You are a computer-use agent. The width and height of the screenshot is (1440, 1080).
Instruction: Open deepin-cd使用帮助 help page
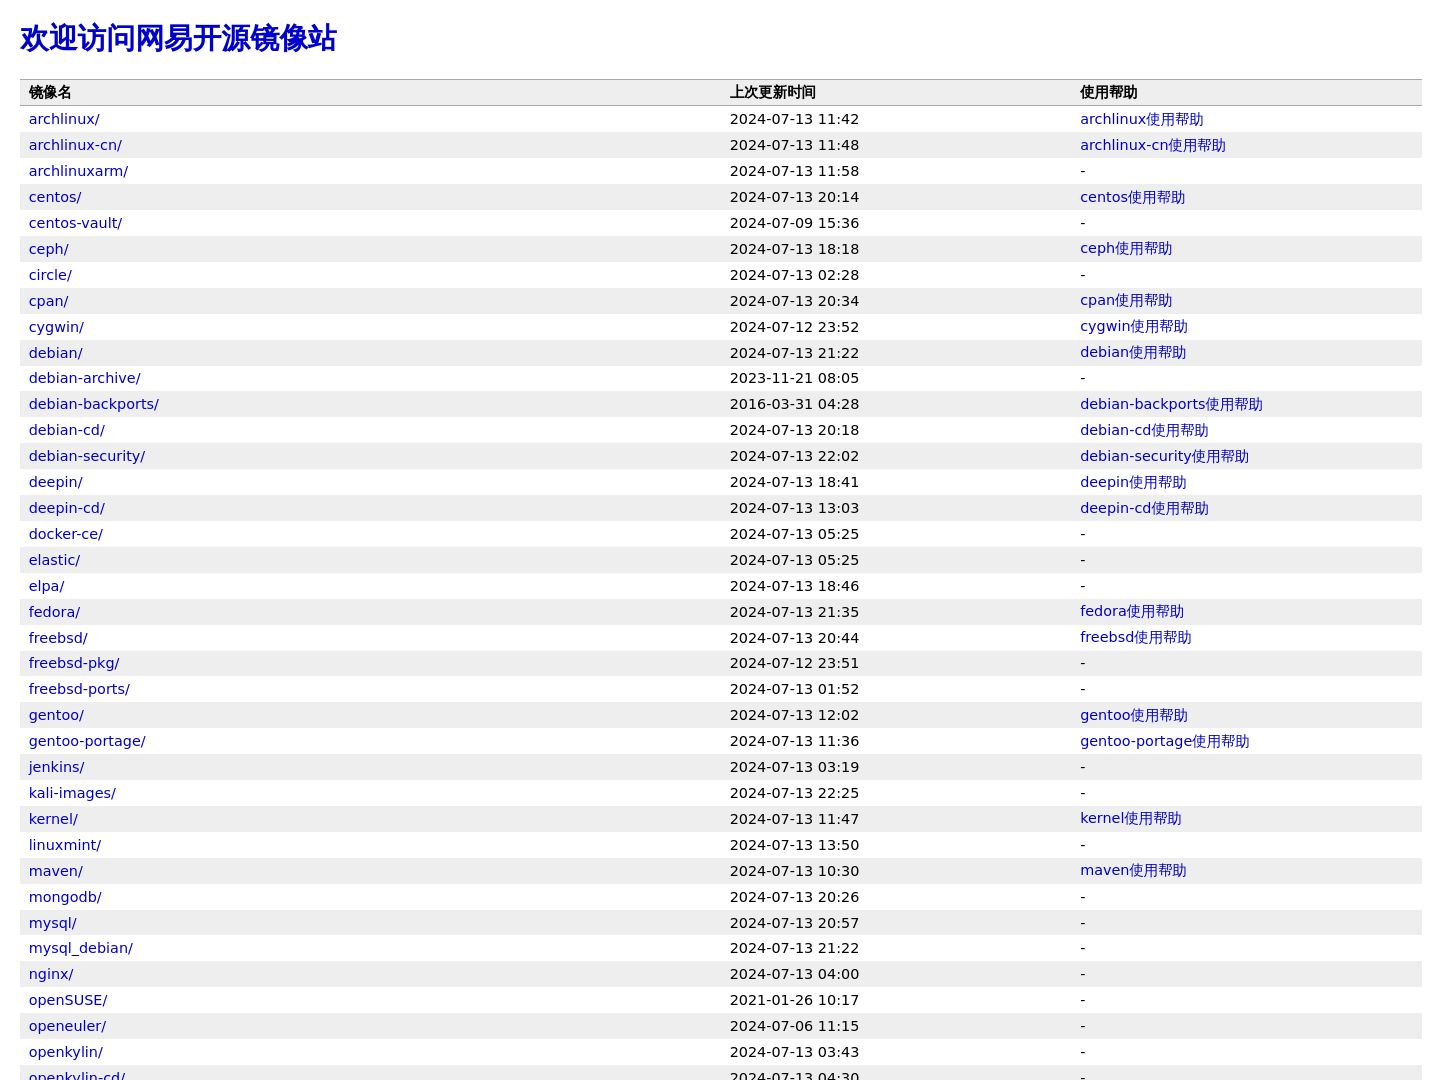1144,508
